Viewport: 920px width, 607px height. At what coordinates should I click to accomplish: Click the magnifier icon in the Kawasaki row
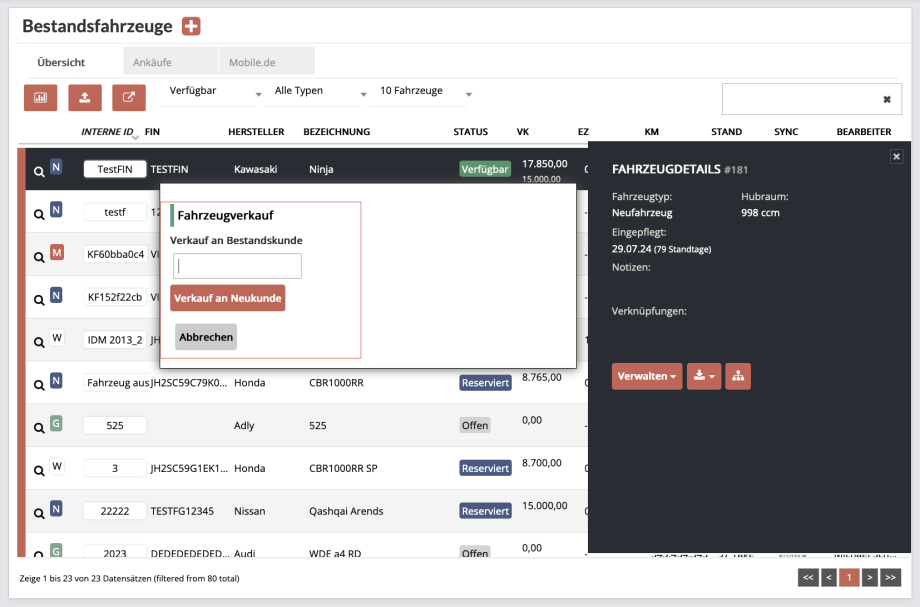pos(39,171)
